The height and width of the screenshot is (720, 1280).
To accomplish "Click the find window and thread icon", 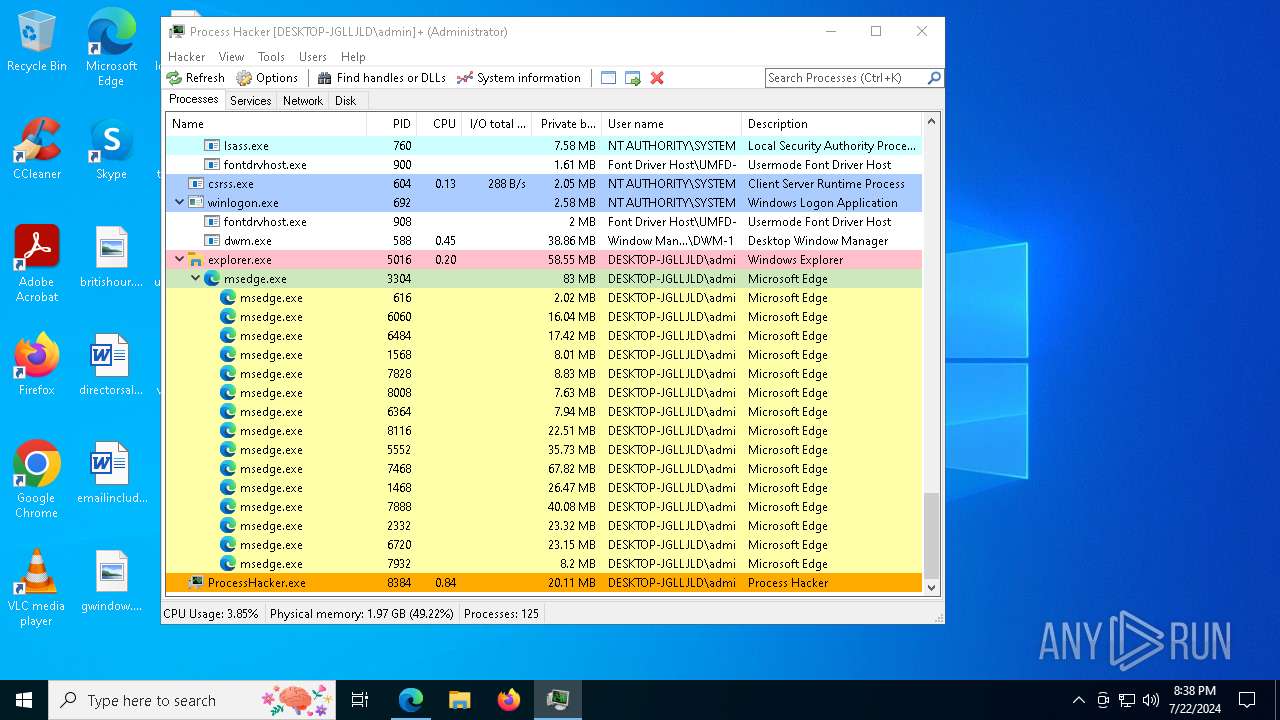I will [x=632, y=78].
